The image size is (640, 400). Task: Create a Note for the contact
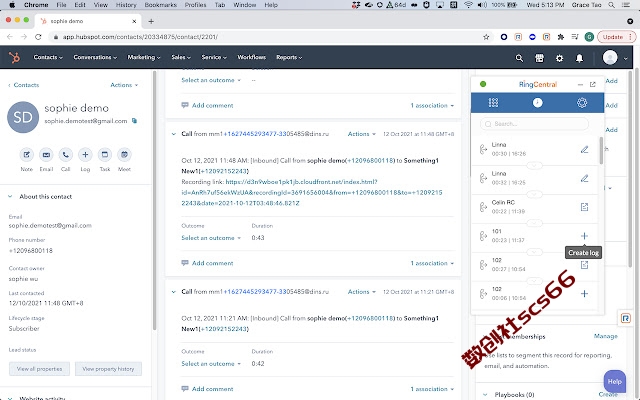coord(27,155)
